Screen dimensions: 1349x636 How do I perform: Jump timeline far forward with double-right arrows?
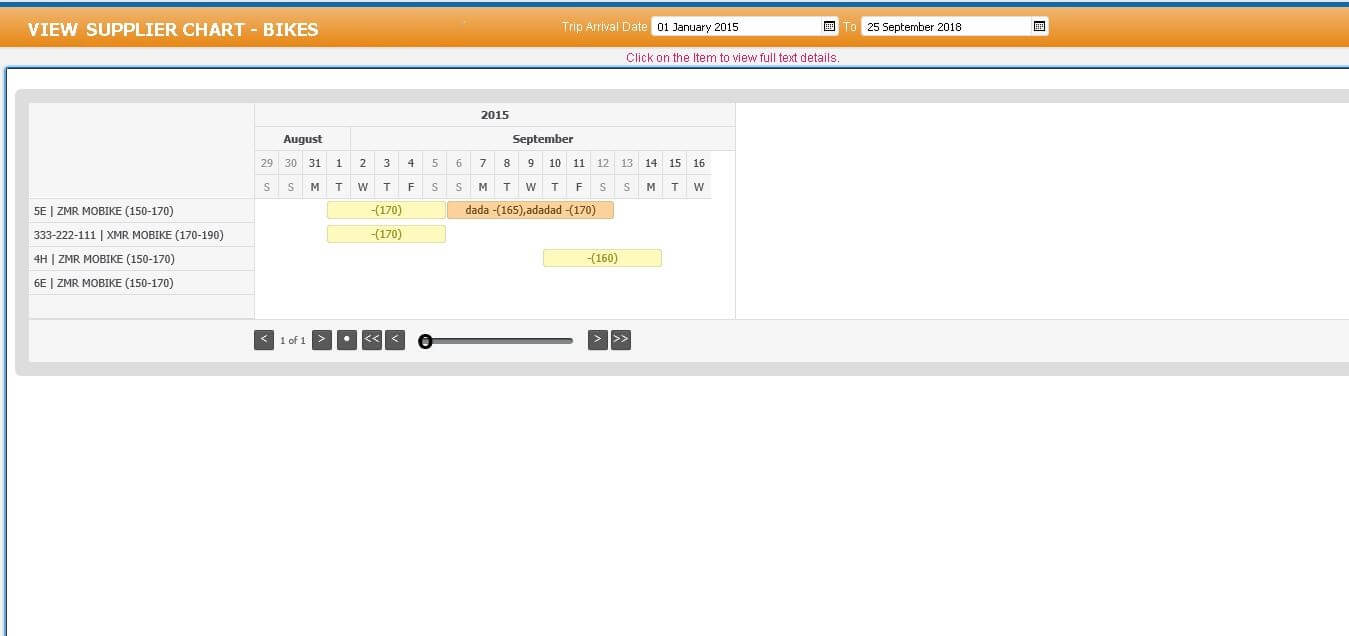pyautogui.click(x=621, y=340)
